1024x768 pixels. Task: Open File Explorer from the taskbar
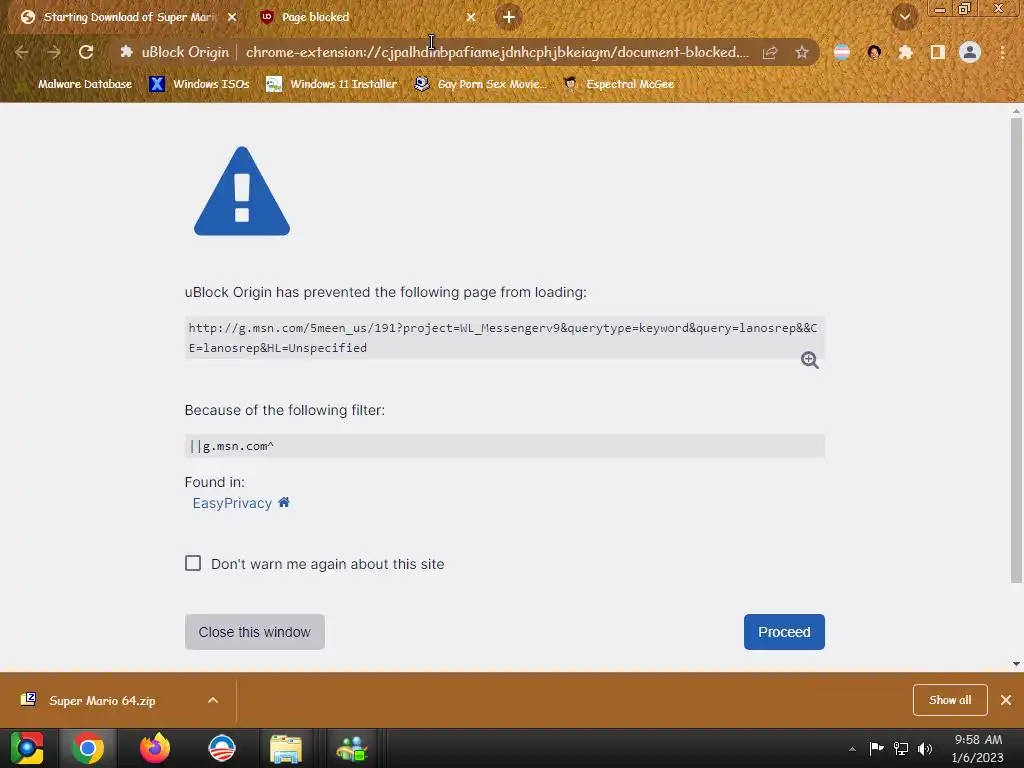[286, 748]
